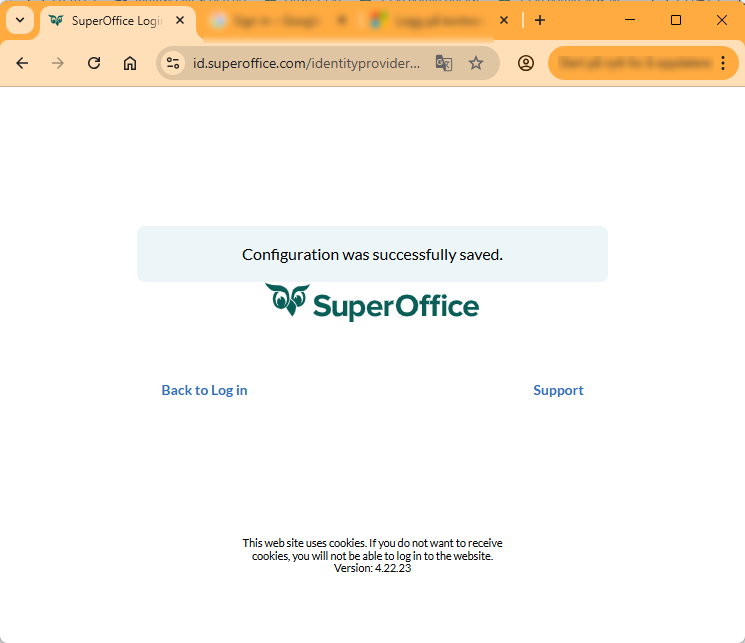Open the translate this page icon
This screenshot has height=643, width=745.
(x=444, y=63)
